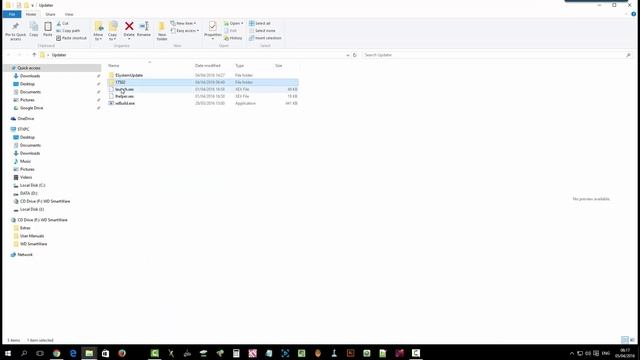Viewport: 640px width, 360px height.
Task: Open Music under This PC
Action: click(x=25, y=161)
